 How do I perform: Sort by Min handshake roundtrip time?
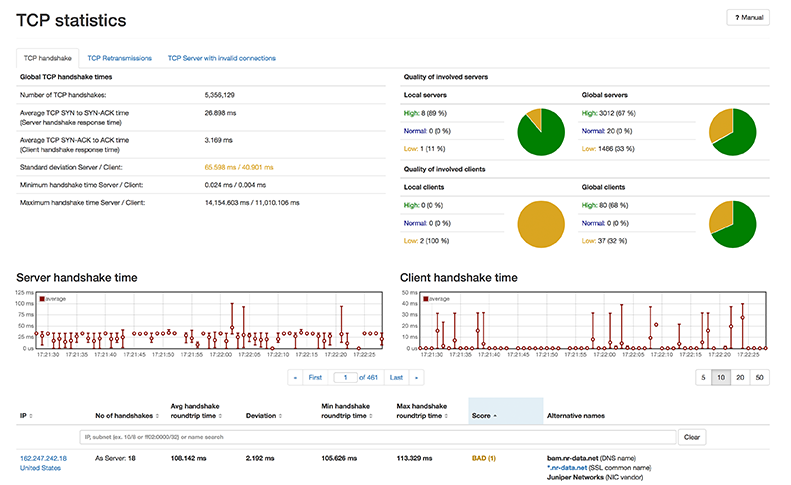(x=371, y=416)
